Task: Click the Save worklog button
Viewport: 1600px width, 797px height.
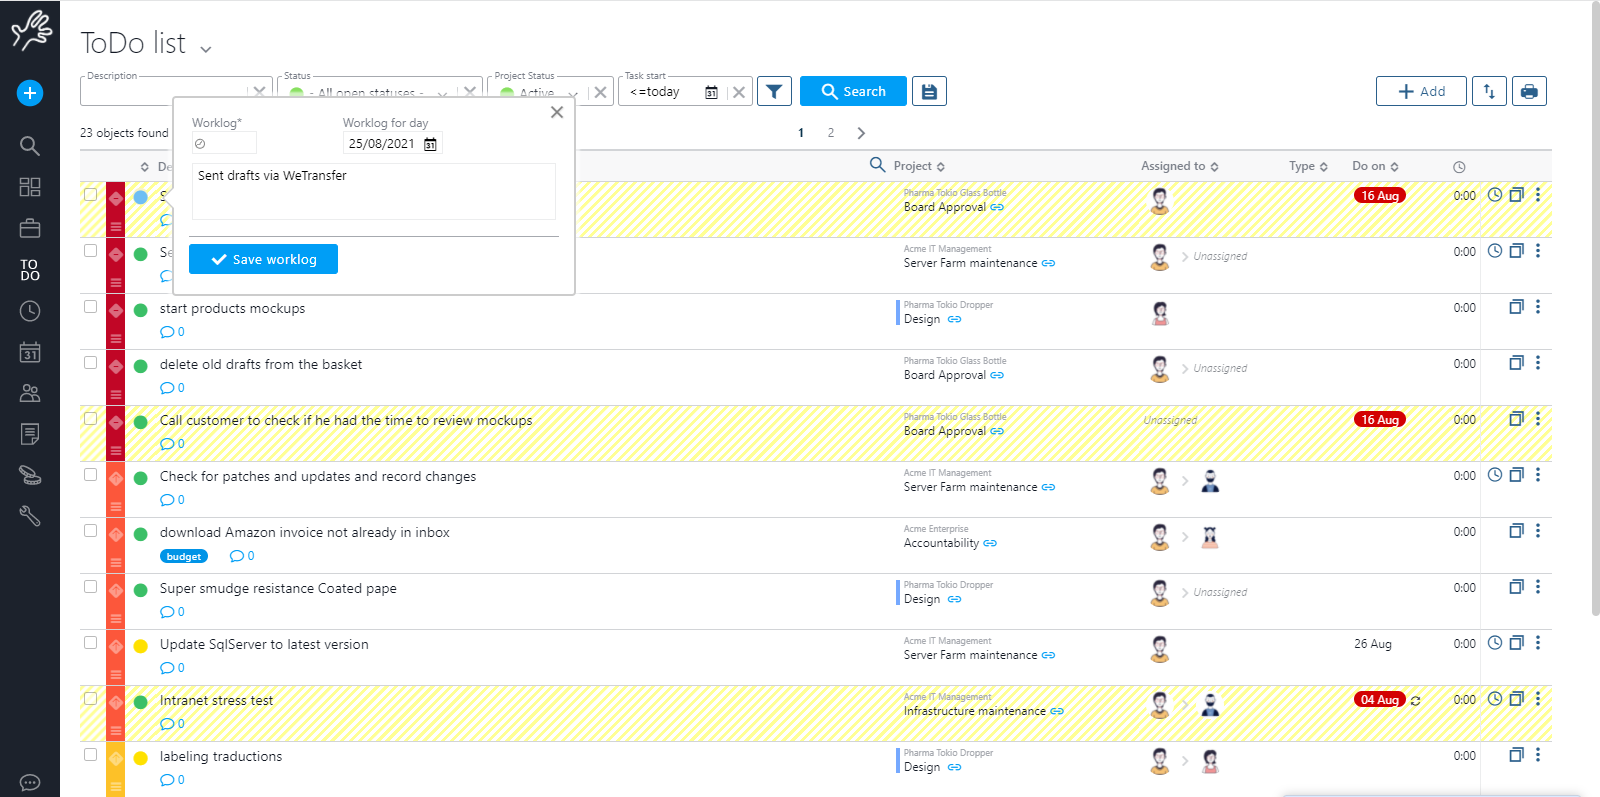Action: tap(263, 259)
